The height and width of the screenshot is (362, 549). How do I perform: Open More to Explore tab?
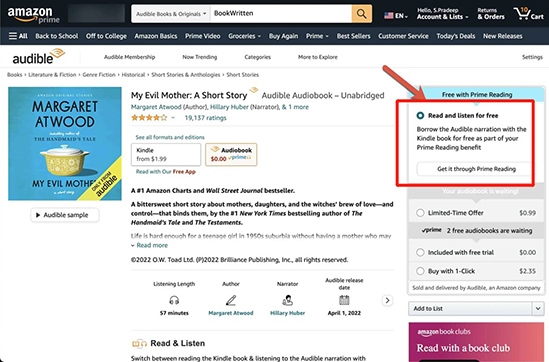point(318,57)
